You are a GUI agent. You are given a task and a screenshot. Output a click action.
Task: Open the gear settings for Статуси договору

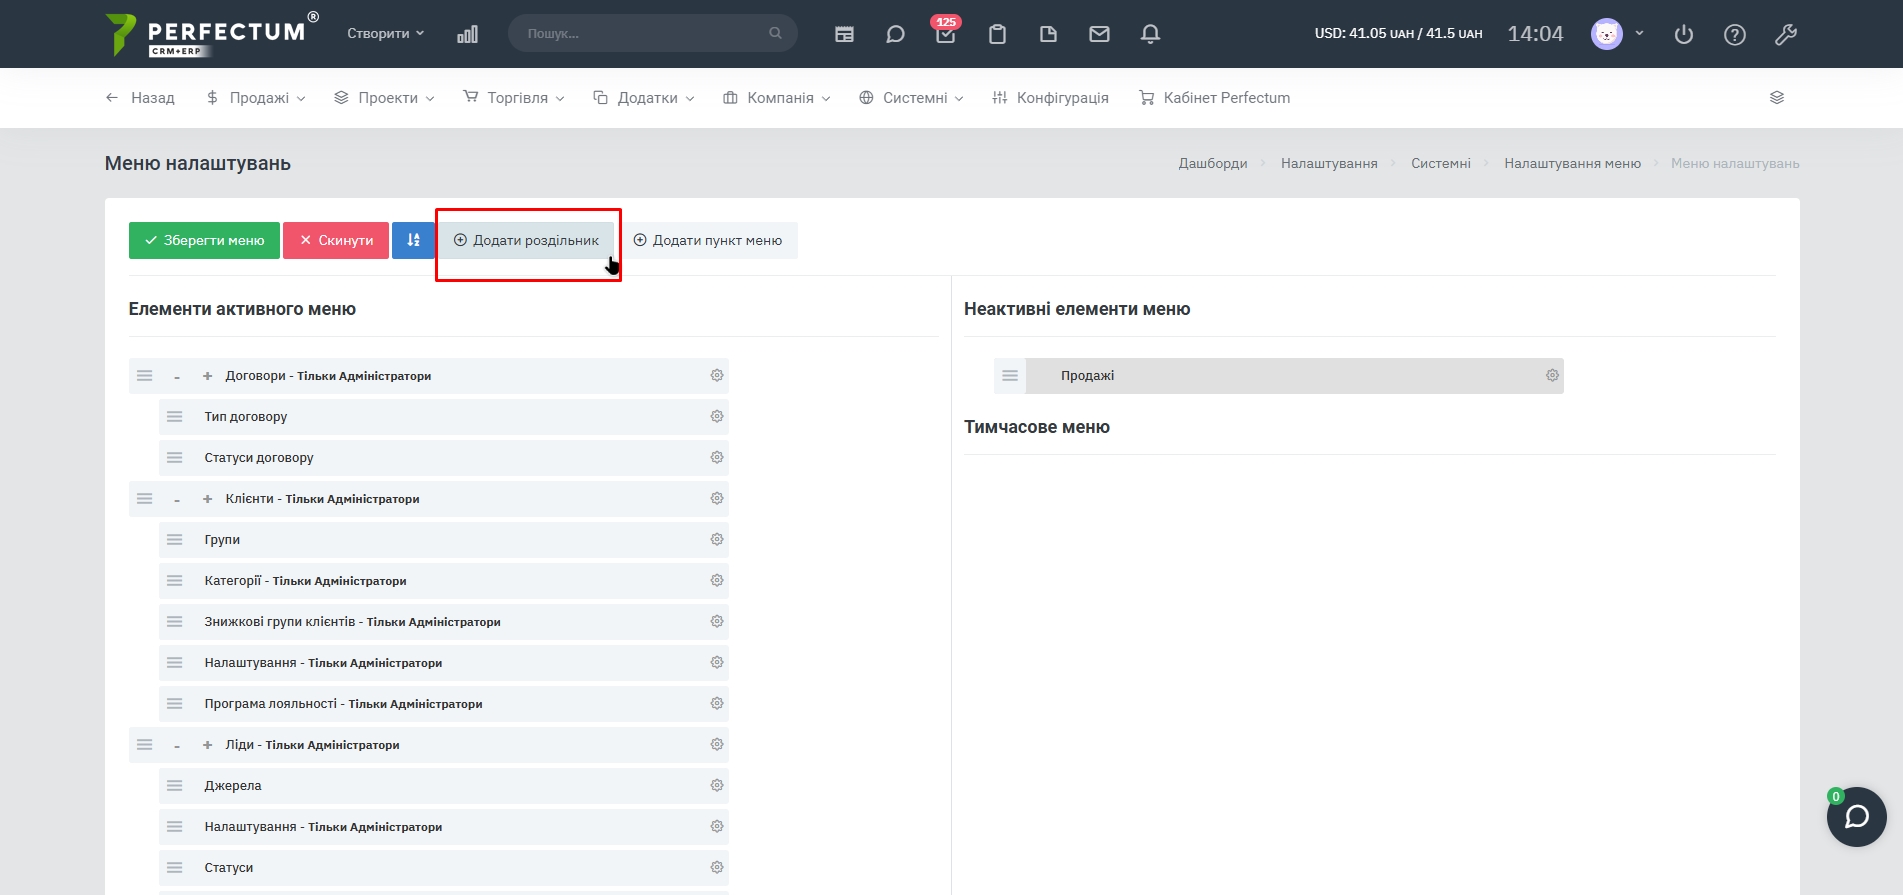(x=717, y=457)
